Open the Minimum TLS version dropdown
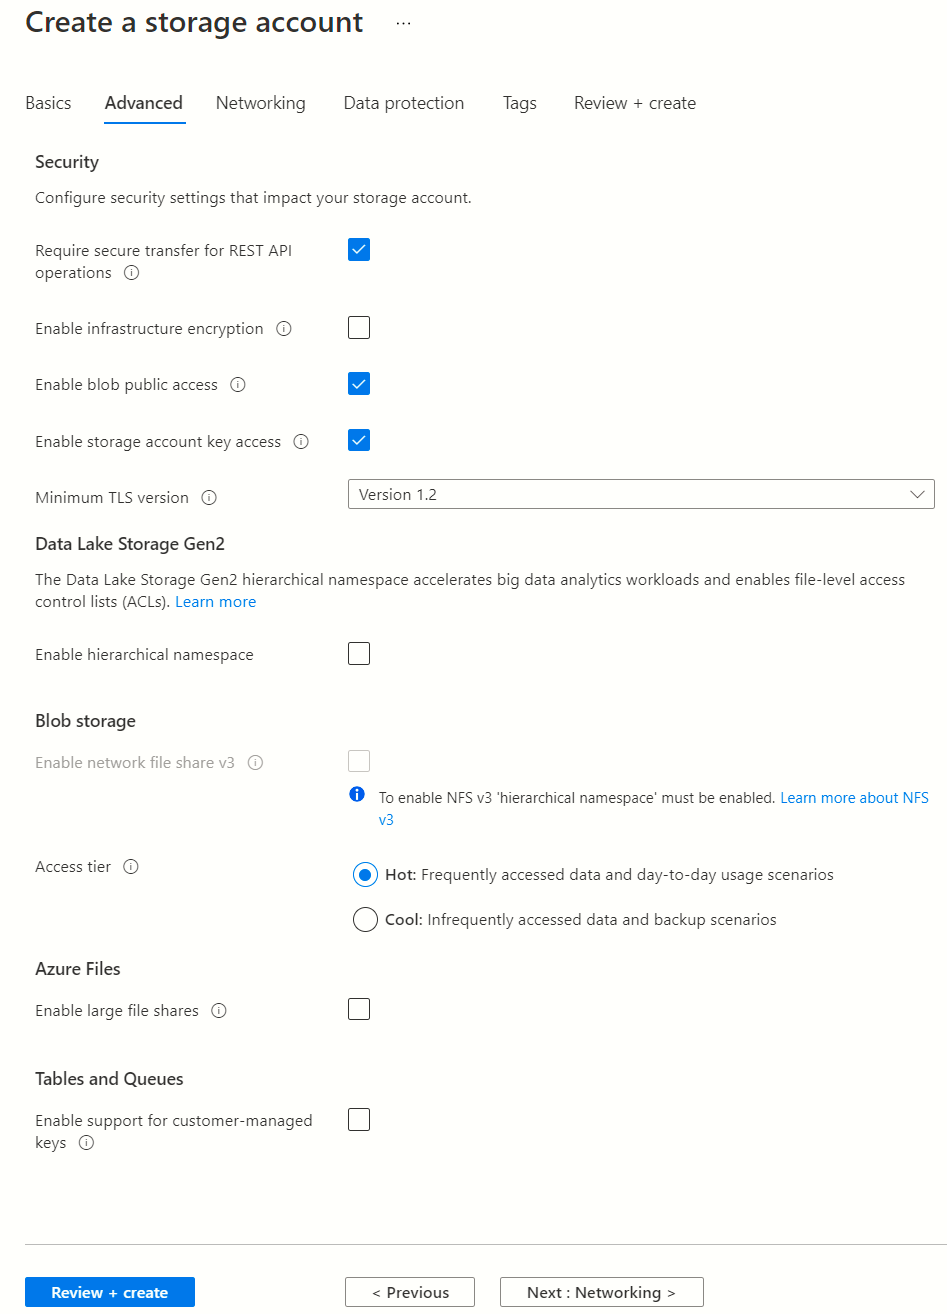 coord(641,495)
